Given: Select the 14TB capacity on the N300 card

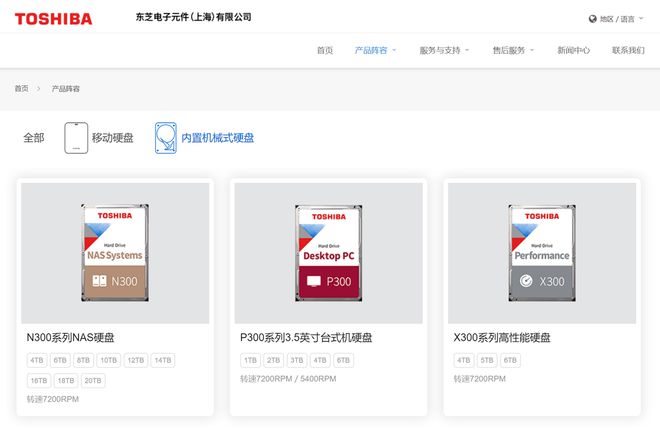Looking at the screenshot, I should pos(163,361).
